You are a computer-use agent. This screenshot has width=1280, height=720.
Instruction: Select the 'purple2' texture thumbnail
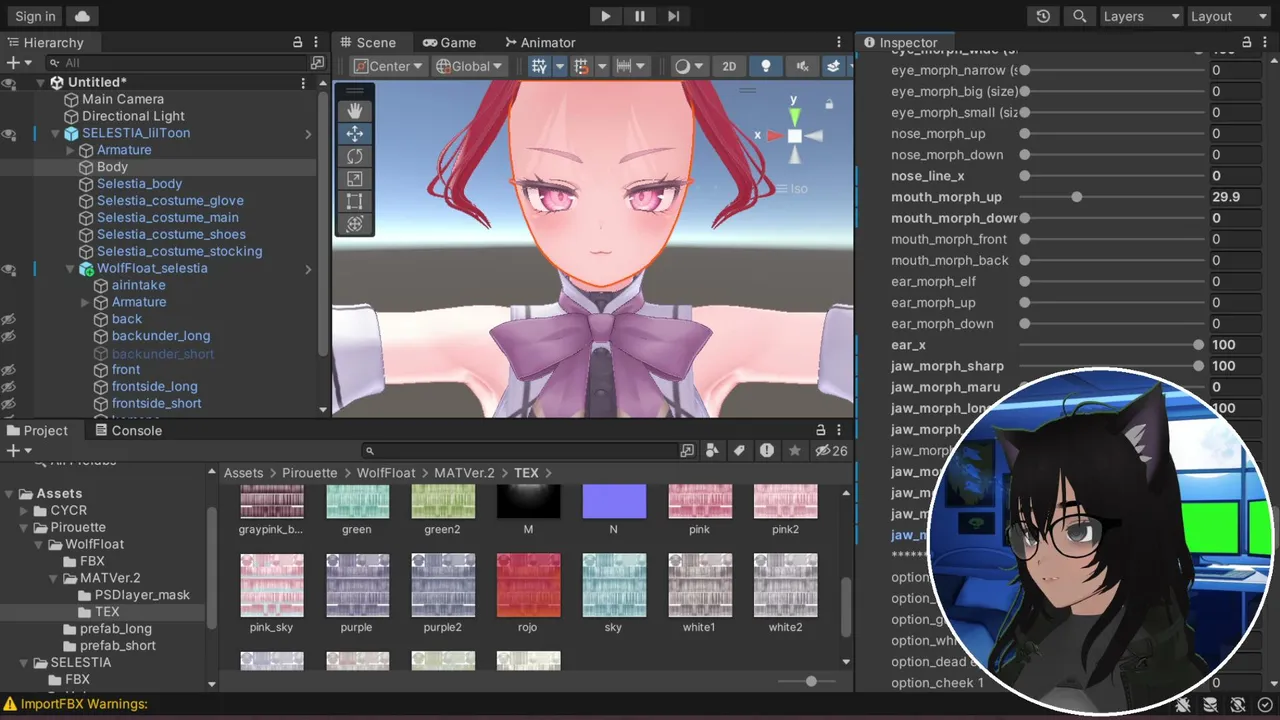click(x=442, y=585)
